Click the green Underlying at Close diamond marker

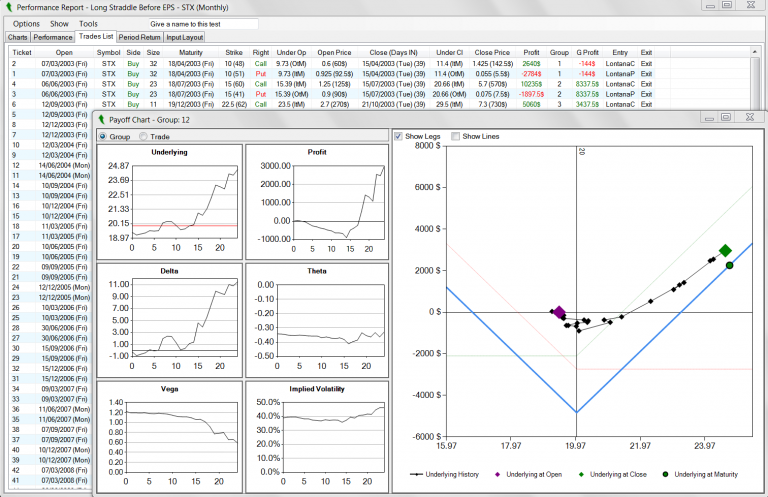pyautogui.click(x=725, y=251)
